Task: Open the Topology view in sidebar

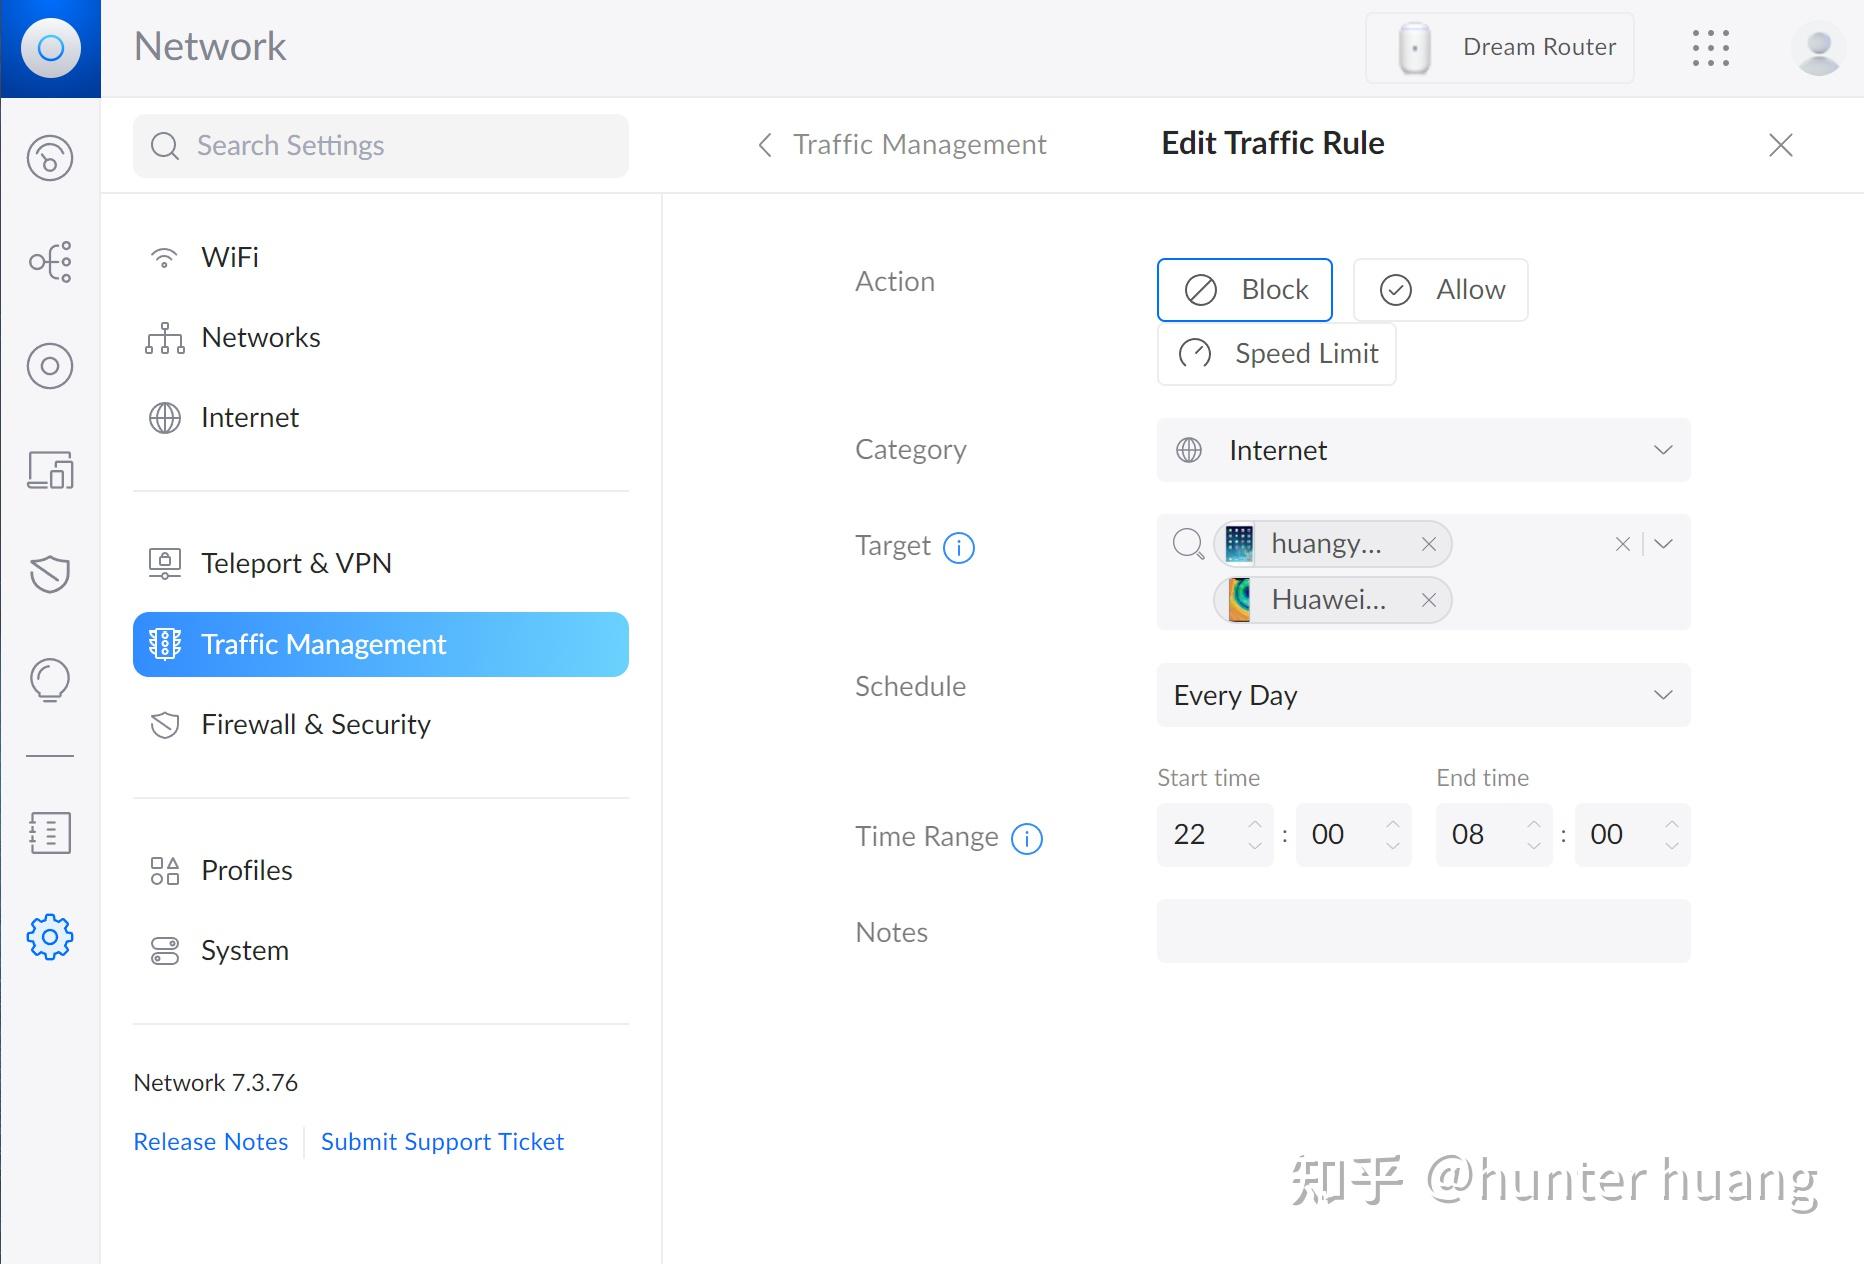Action: (50, 262)
